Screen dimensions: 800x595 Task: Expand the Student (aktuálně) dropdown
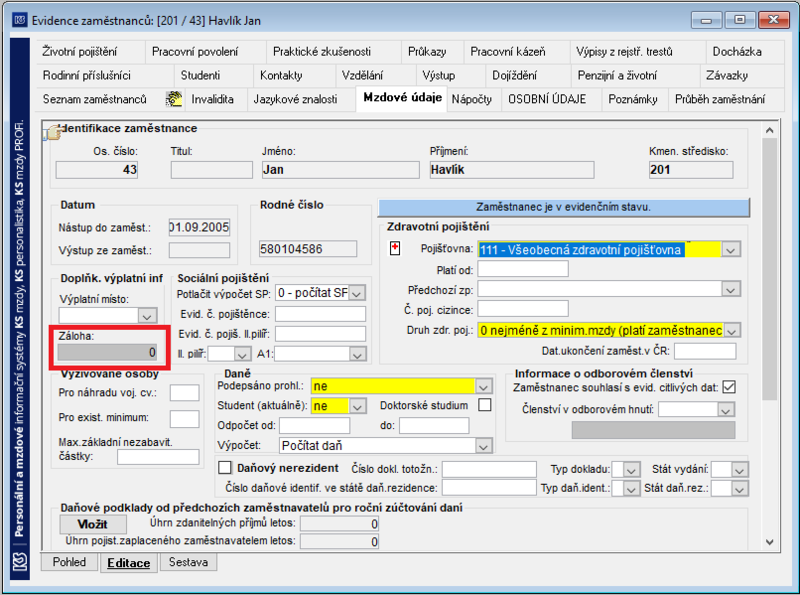point(358,406)
